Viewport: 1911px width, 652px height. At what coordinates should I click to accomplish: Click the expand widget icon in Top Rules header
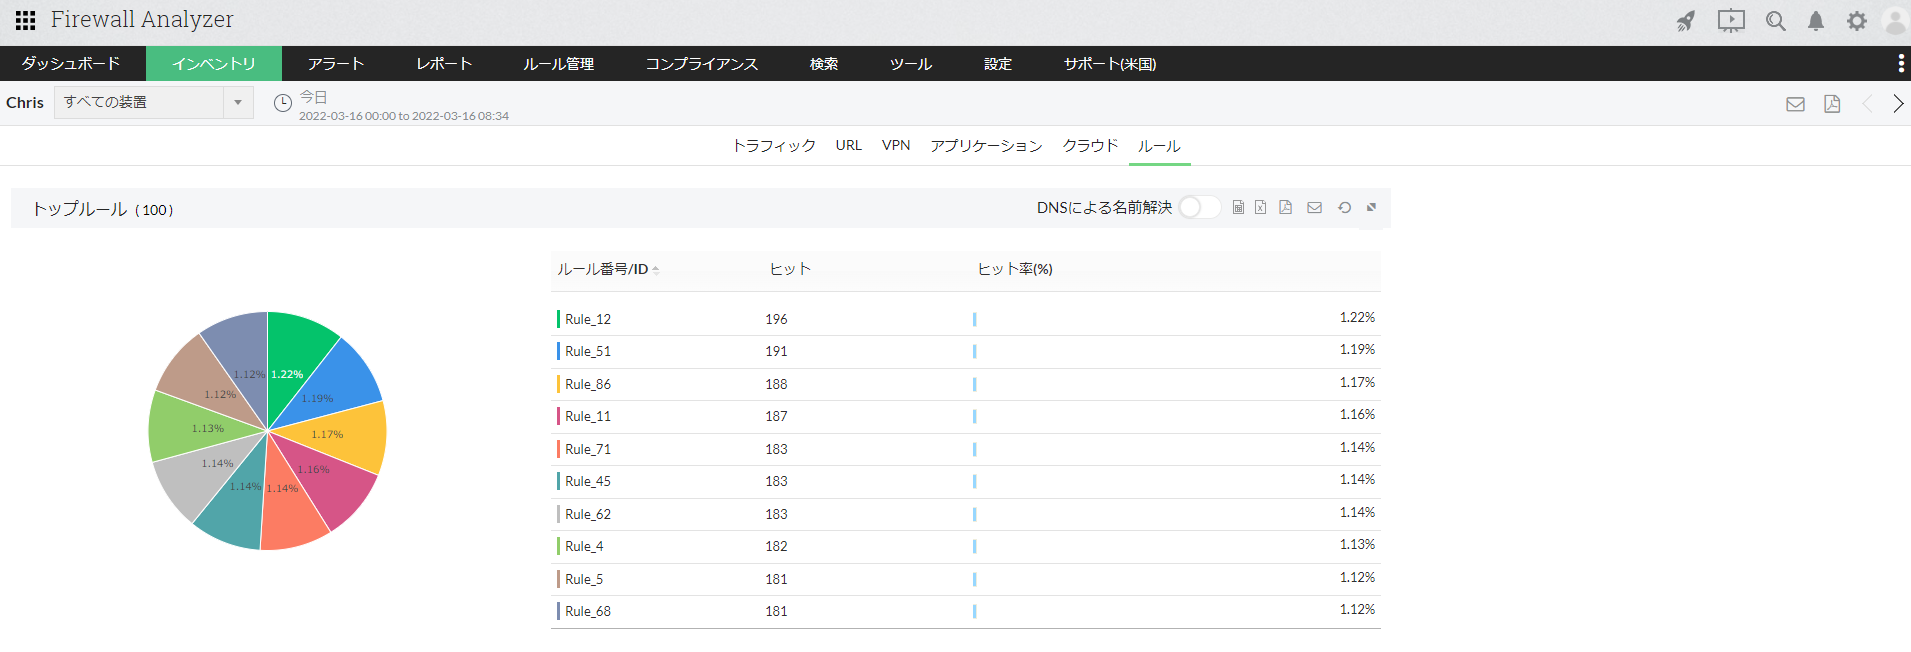pos(1372,207)
